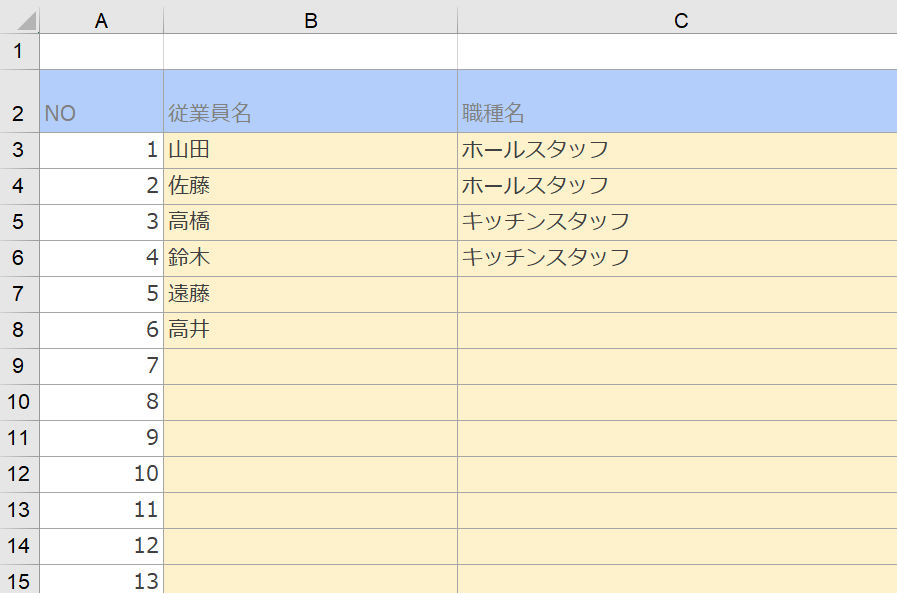Select row 8 header

pyautogui.click(x=19, y=331)
